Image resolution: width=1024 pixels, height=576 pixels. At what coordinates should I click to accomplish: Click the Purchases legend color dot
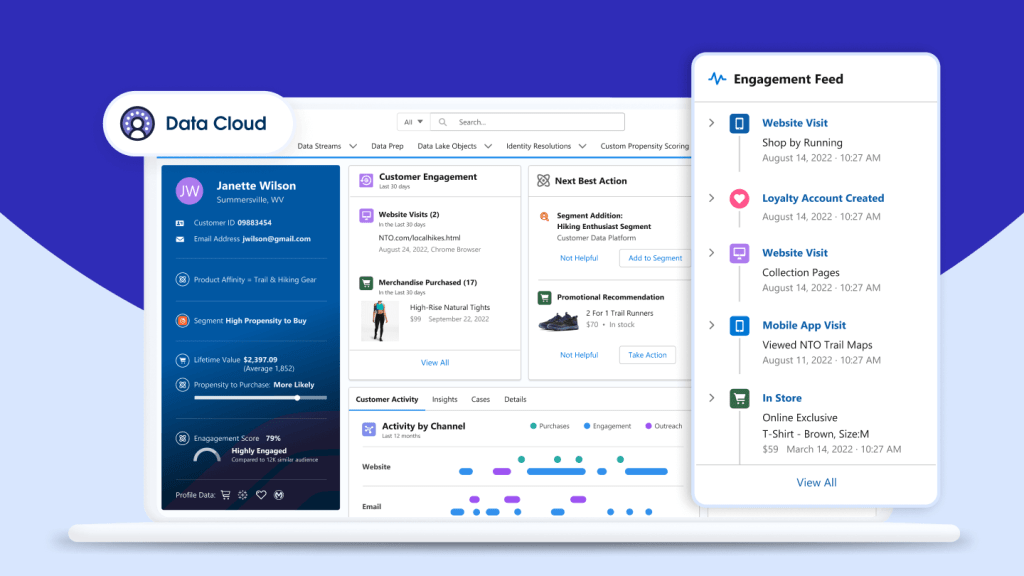tap(534, 426)
